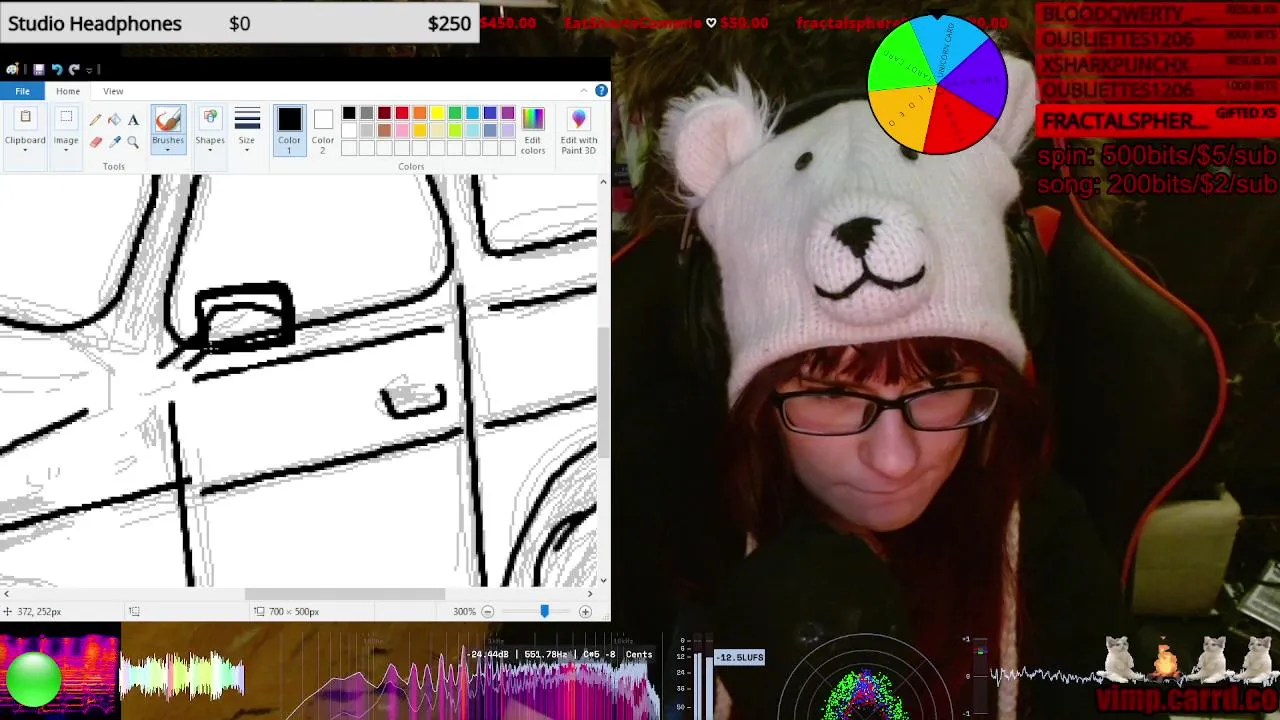Select the Pencil tool

96,120
